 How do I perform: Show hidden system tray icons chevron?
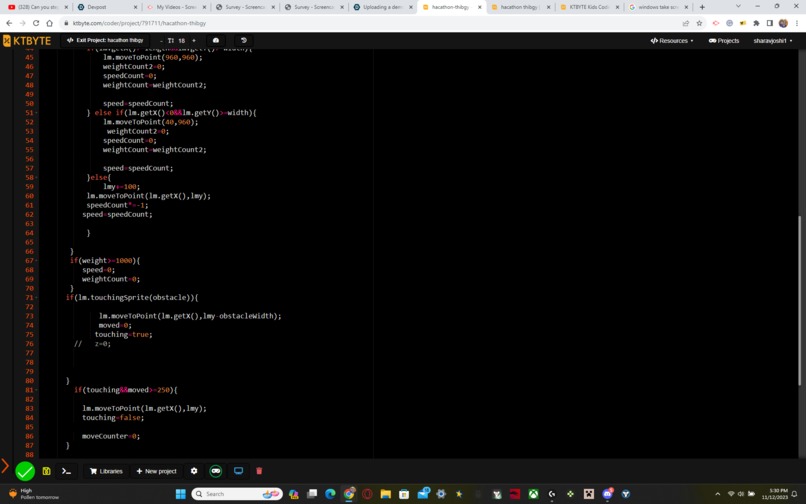click(x=718, y=494)
